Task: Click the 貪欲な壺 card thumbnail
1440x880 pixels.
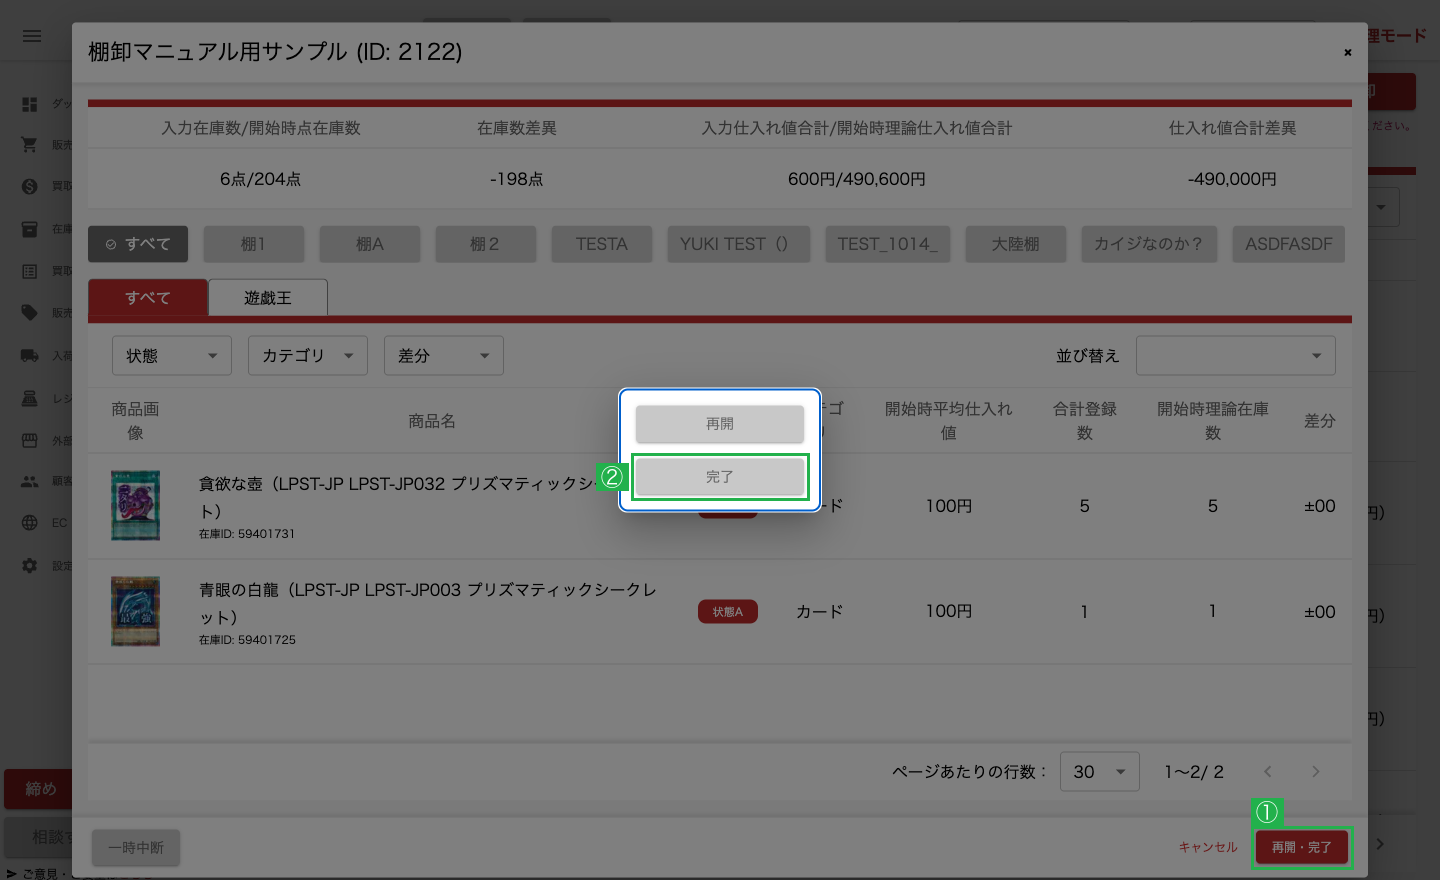Action: [135, 506]
